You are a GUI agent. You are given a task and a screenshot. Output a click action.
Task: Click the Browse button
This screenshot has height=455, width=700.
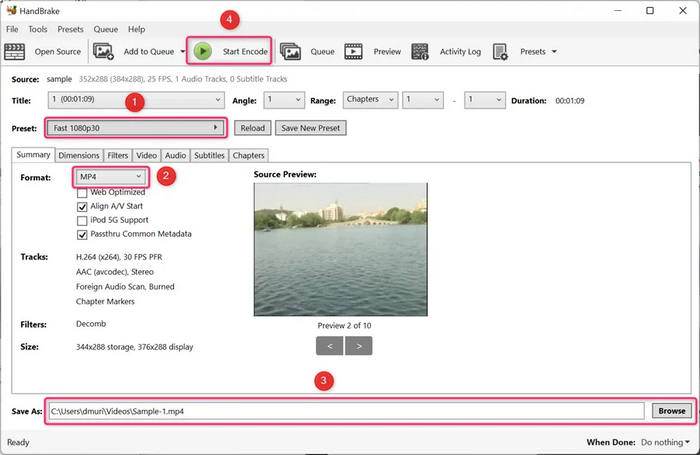[x=672, y=411]
